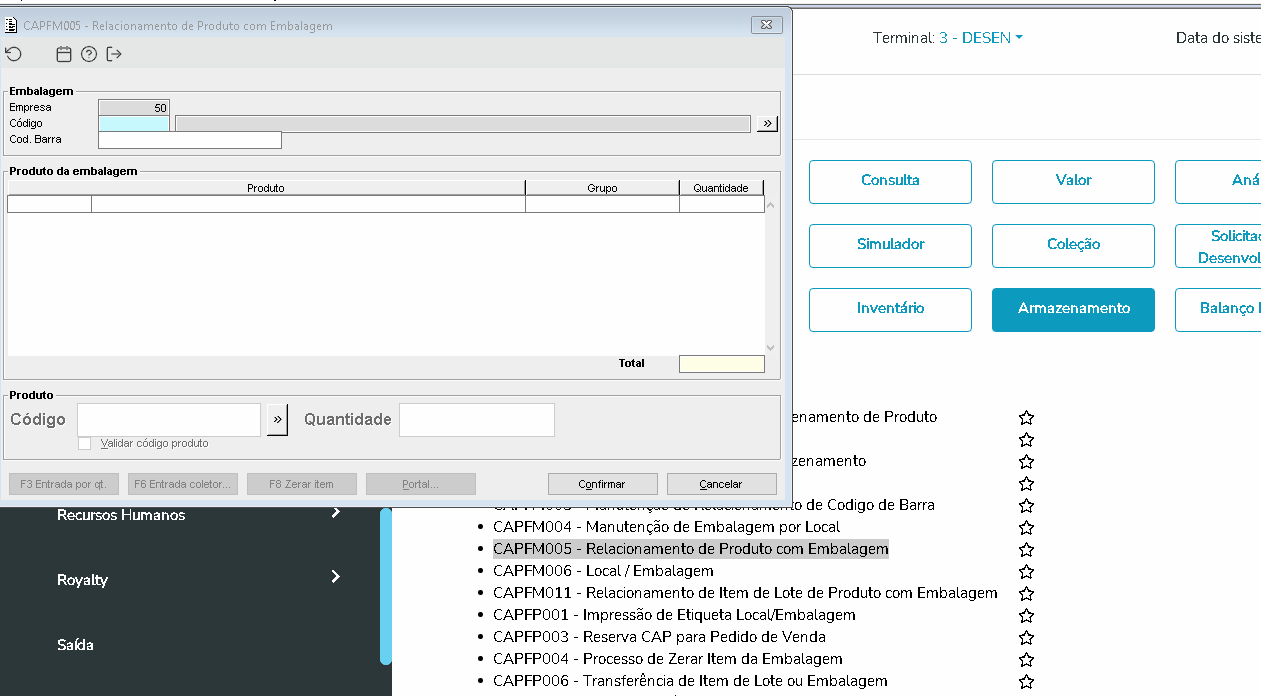This screenshot has height=696, width=1261.
Task: Open the help question mark icon
Action: [x=89, y=54]
